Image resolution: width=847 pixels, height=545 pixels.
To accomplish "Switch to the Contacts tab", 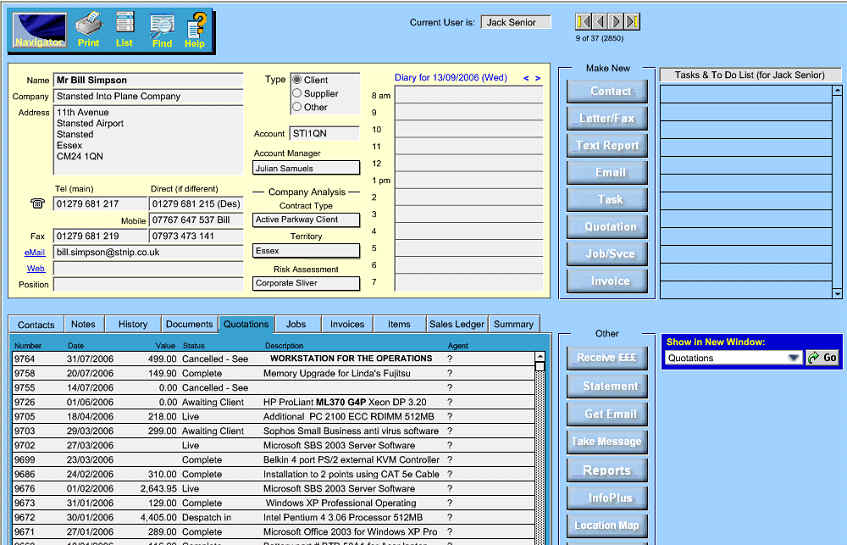I will [36, 324].
